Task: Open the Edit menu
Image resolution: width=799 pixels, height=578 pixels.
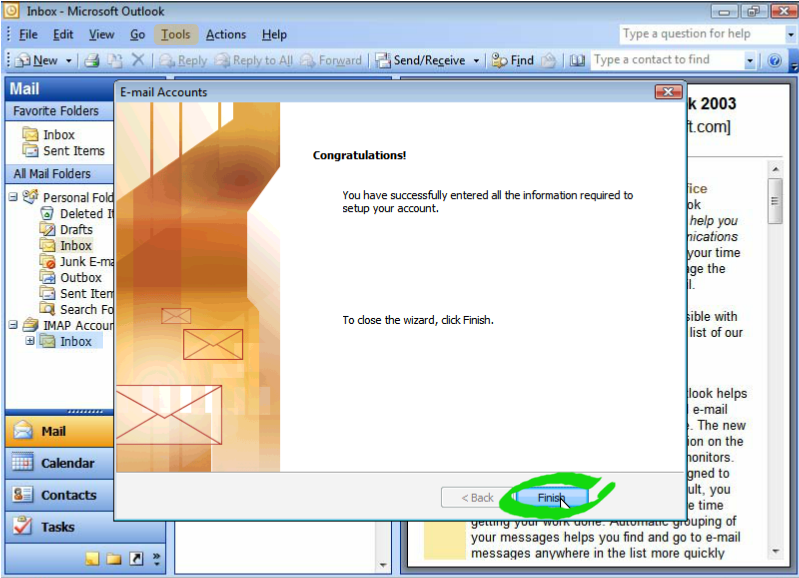Action: click(63, 35)
